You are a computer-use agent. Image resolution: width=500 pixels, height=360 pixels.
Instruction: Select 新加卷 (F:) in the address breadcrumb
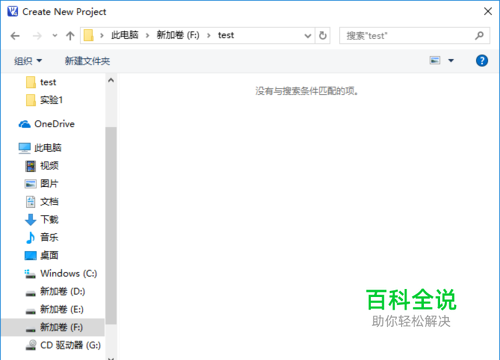pos(178,35)
